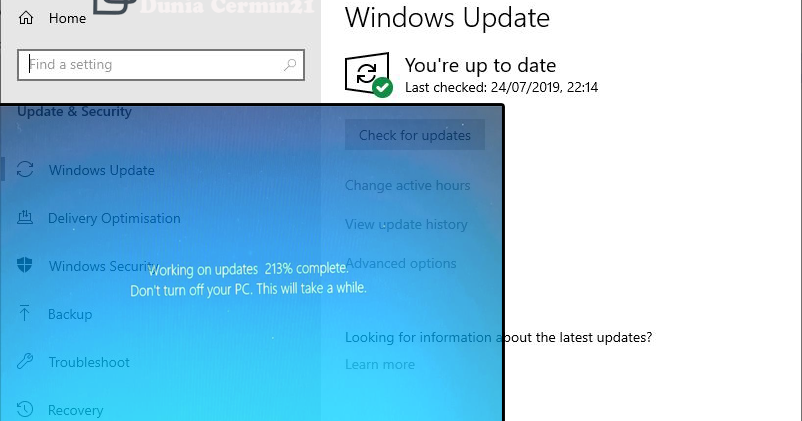Click the Check for updates button
The height and width of the screenshot is (421, 802).
coord(415,135)
